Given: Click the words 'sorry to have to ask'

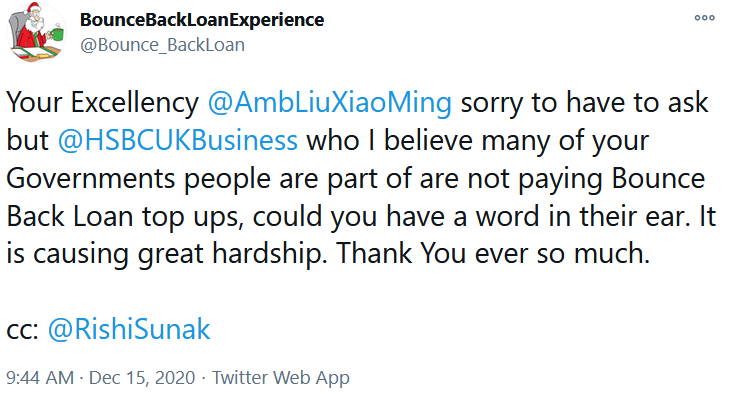Looking at the screenshot, I should coord(584,102).
